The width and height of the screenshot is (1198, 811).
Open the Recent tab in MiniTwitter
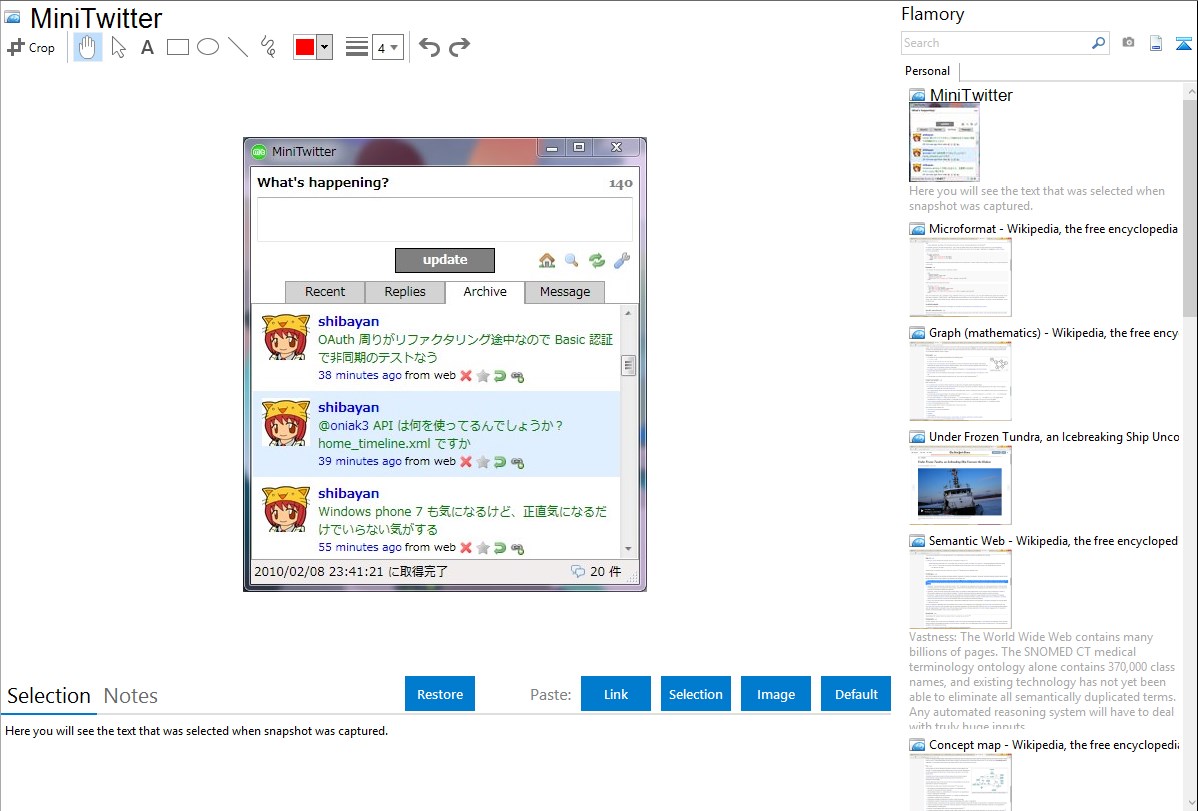pyautogui.click(x=325, y=292)
